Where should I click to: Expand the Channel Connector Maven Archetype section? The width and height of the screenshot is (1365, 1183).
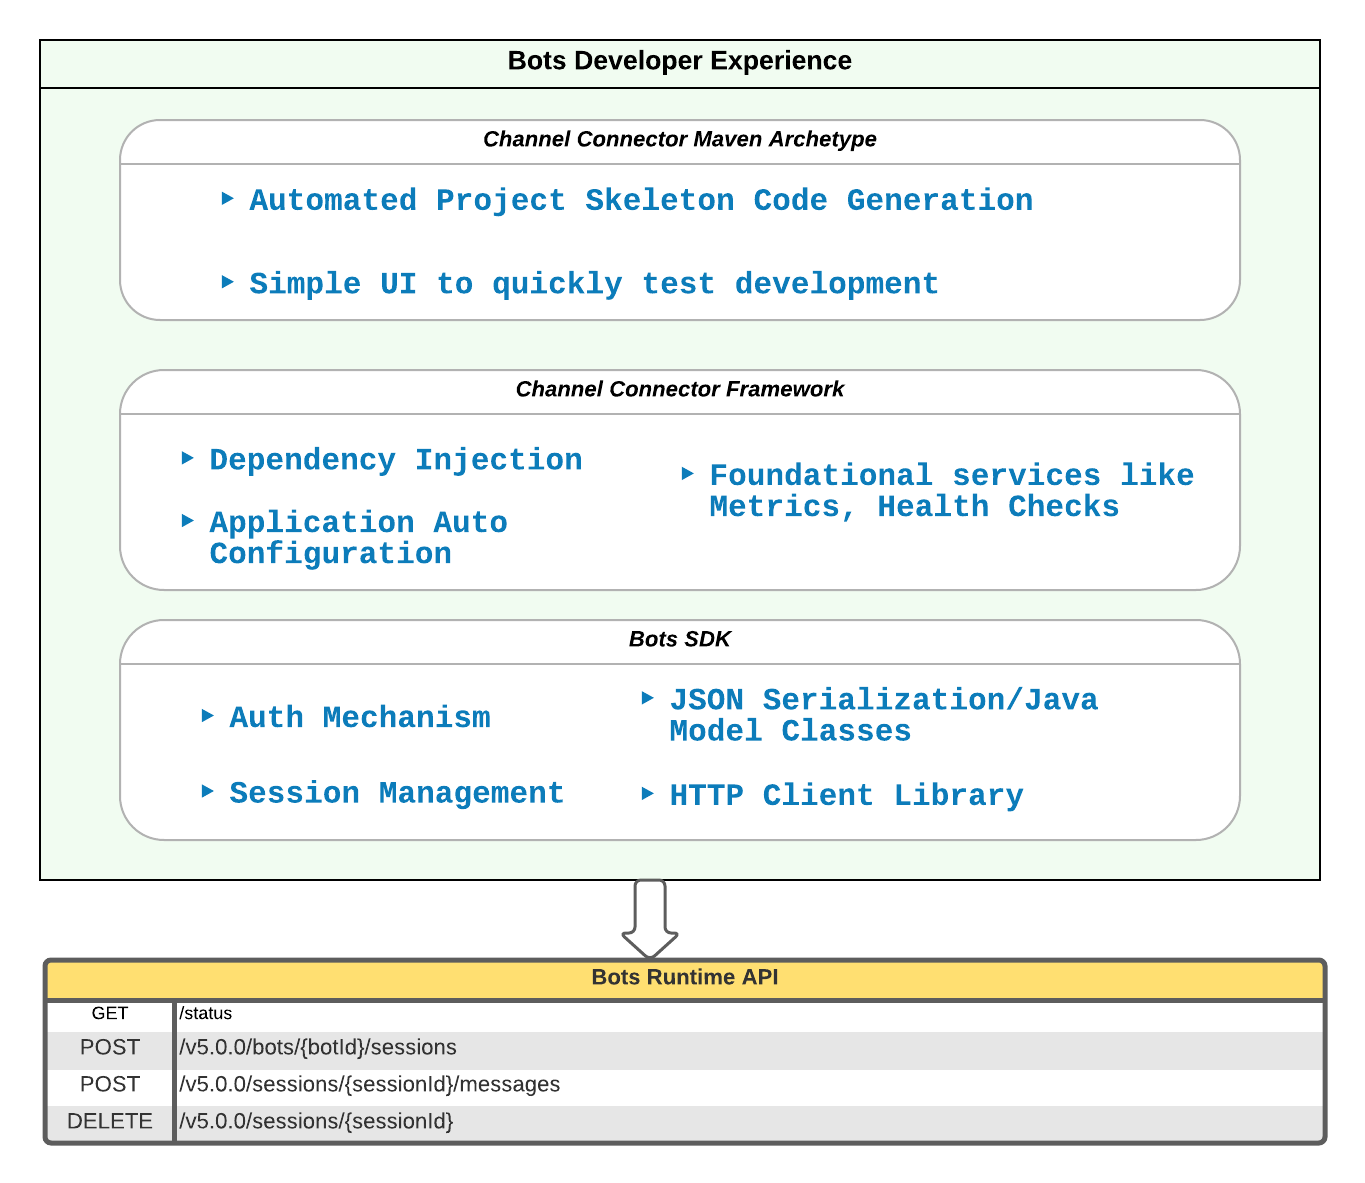680,140
